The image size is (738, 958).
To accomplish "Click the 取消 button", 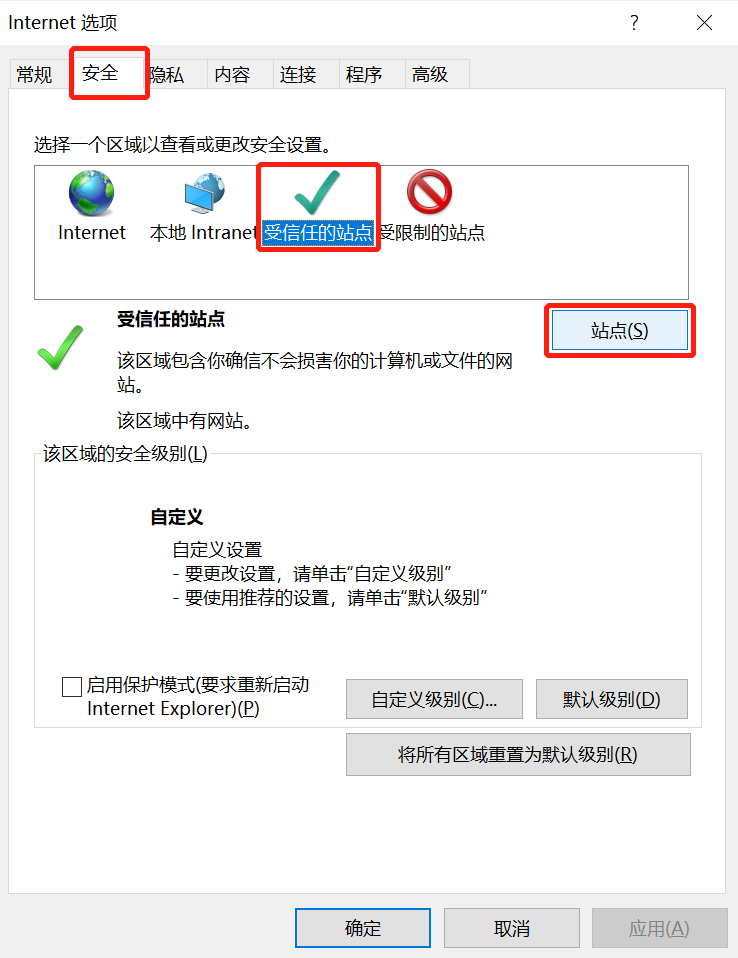I will pos(511,928).
